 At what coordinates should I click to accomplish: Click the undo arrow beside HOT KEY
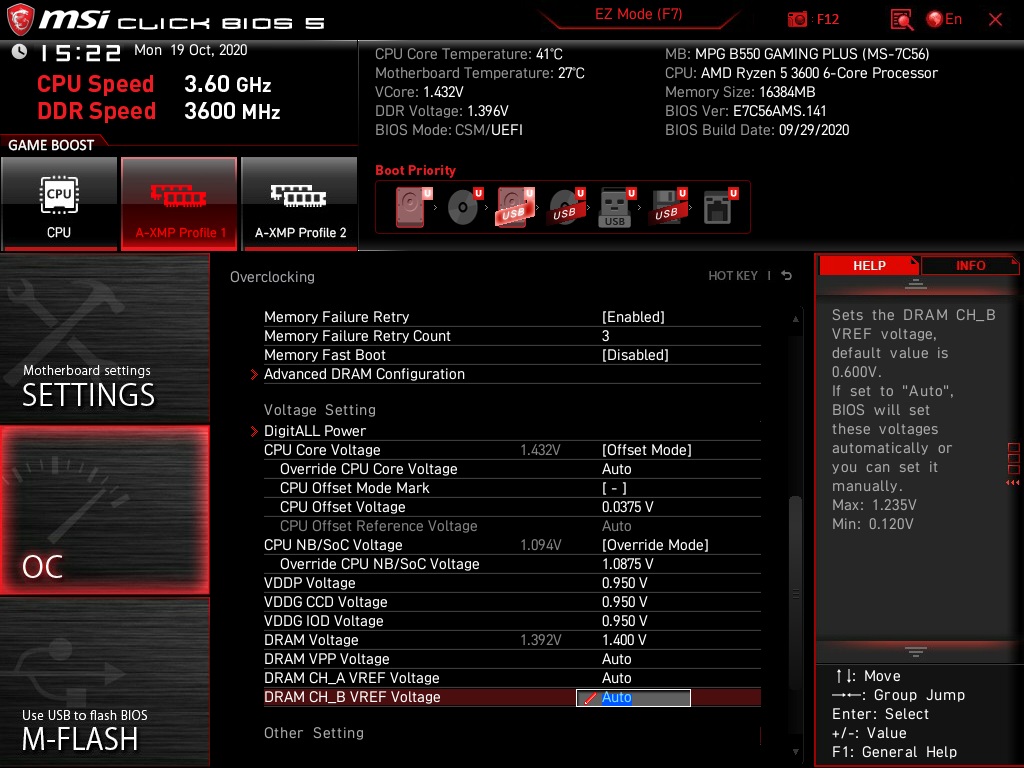click(x=785, y=275)
